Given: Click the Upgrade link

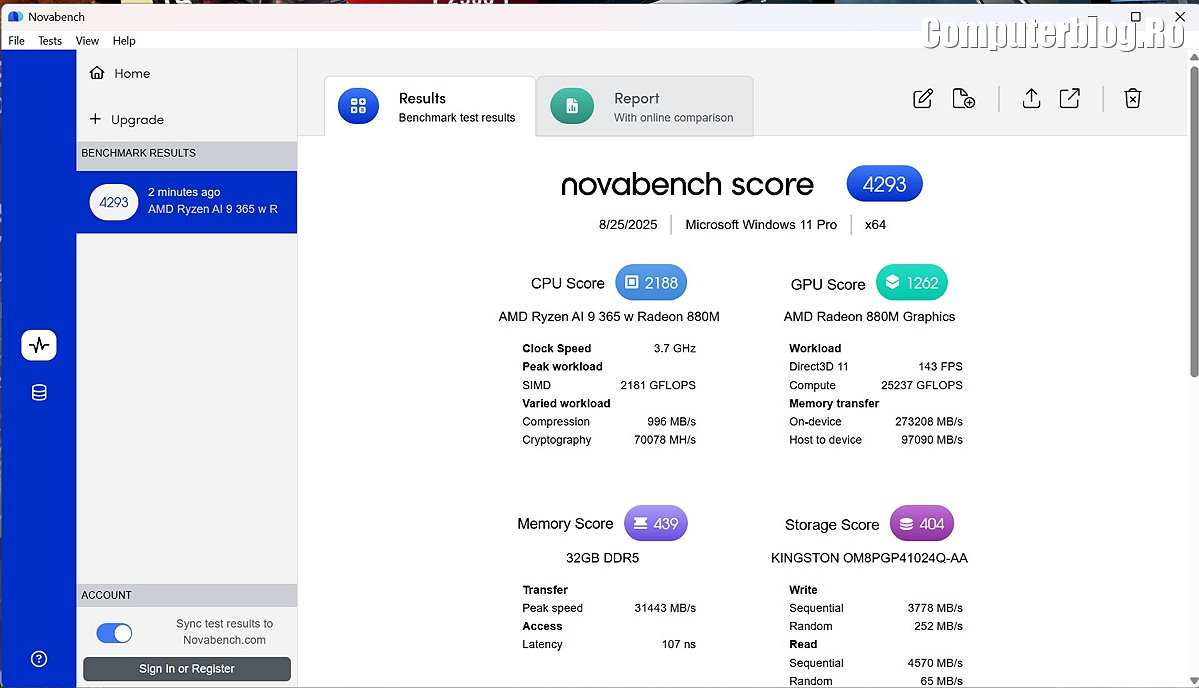Looking at the screenshot, I should pyautogui.click(x=138, y=119).
